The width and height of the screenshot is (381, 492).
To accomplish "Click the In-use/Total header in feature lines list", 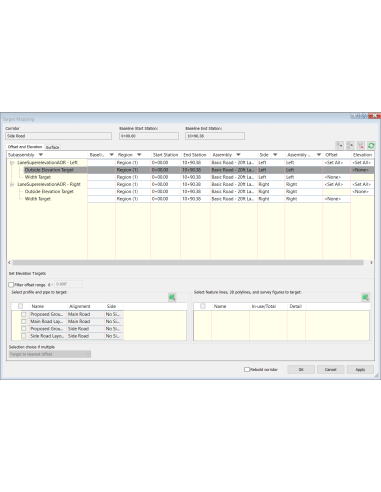I will pos(268,306).
